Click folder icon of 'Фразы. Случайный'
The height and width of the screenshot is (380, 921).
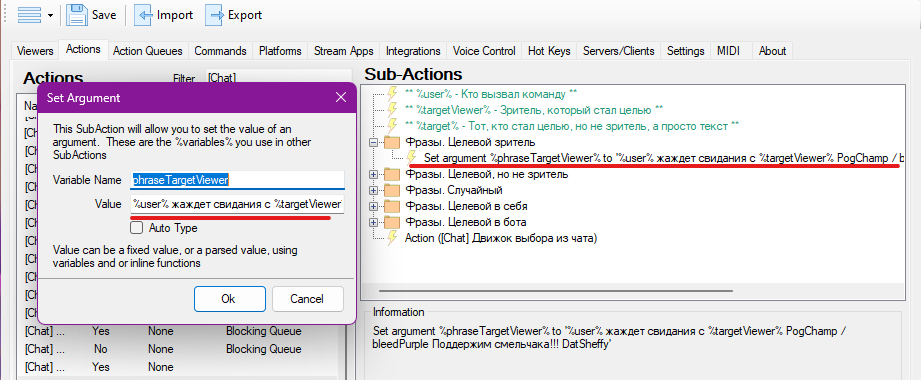[392, 190]
